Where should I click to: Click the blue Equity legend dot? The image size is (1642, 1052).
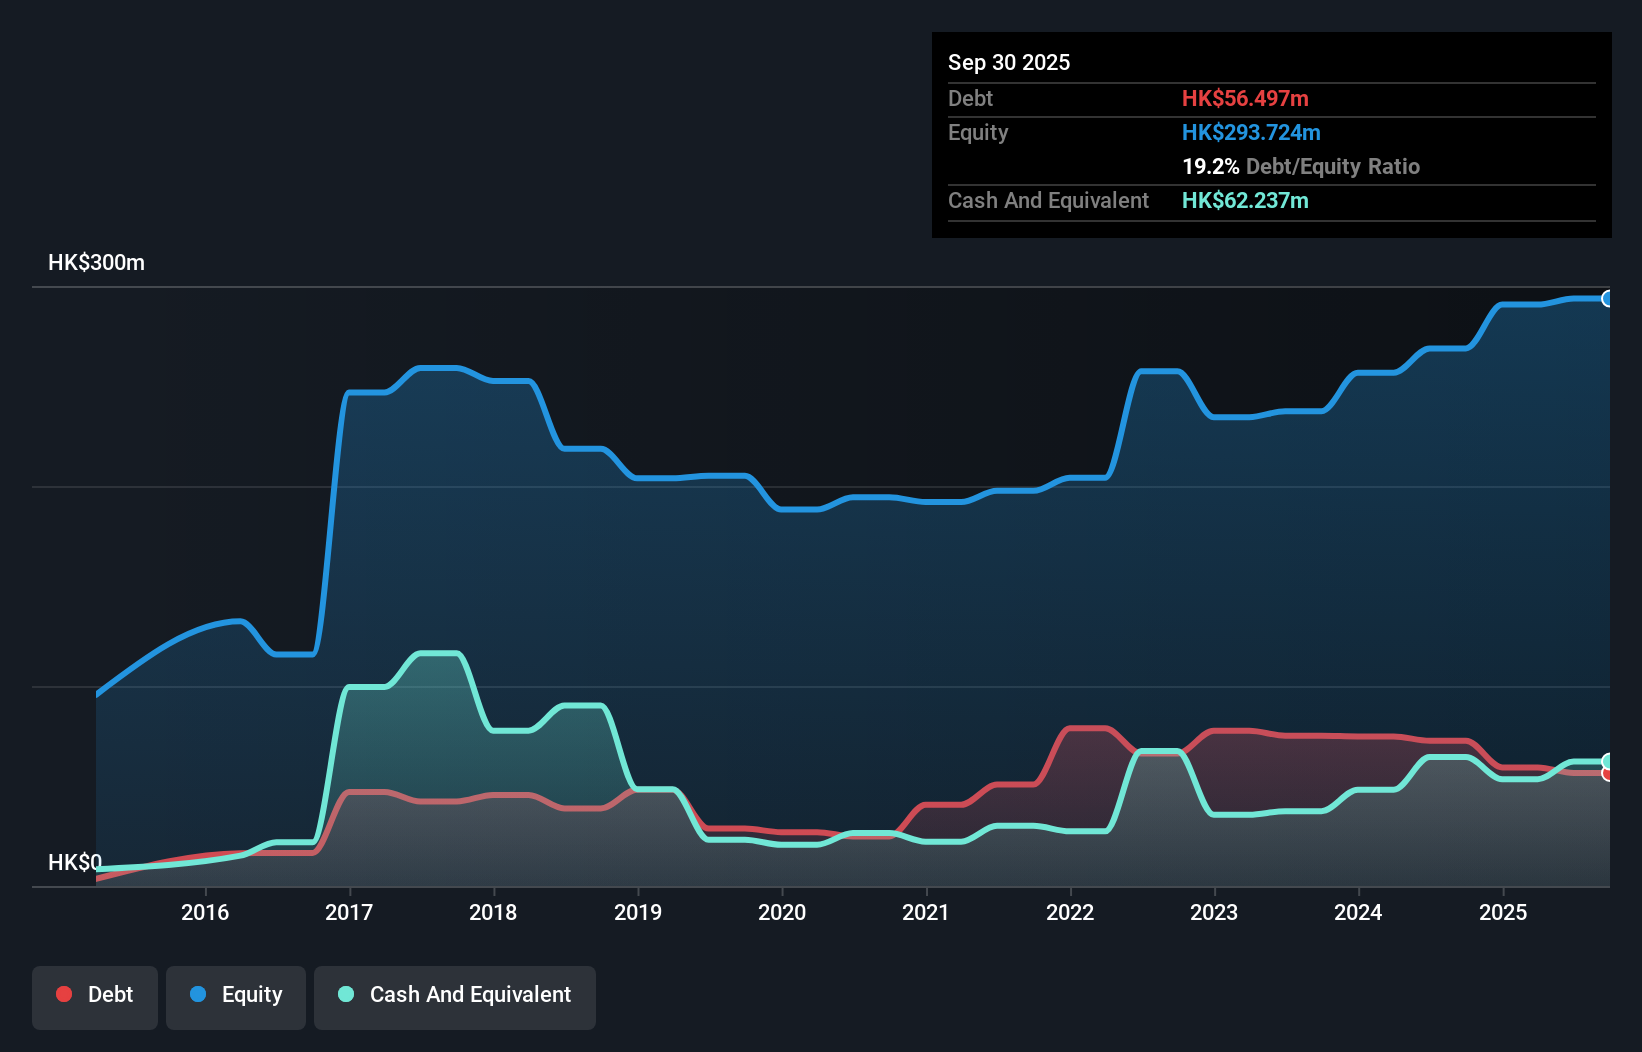[x=198, y=994]
